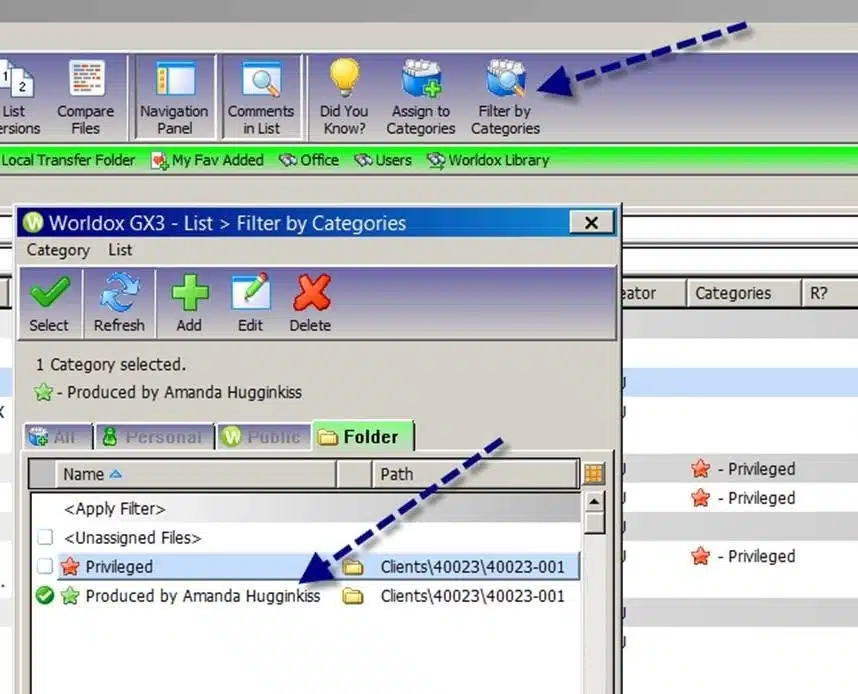This screenshot has height=694, width=858.
Task: Select the Folder categories tab
Action: coord(363,436)
